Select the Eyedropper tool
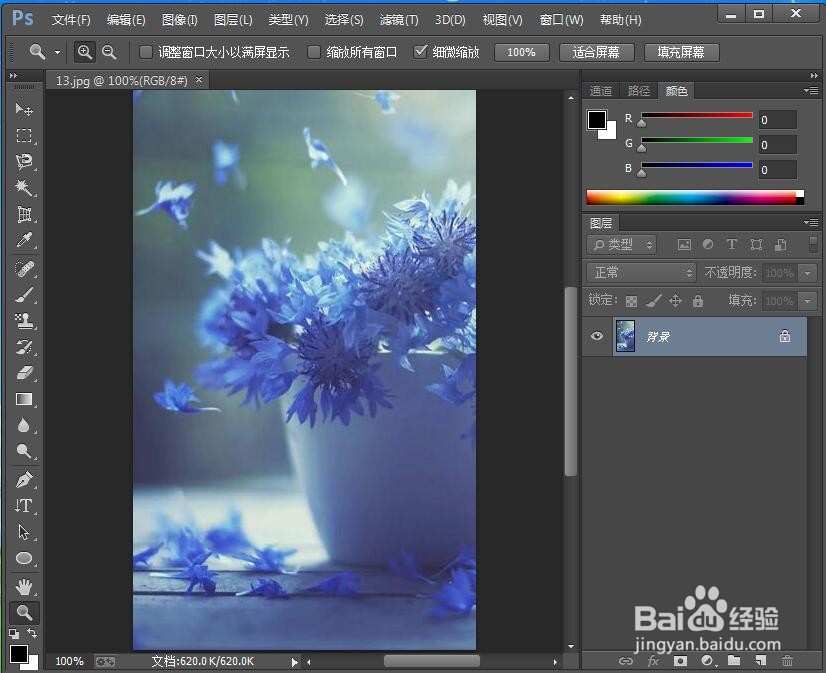The width and height of the screenshot is (826, 673). point(22,240)
